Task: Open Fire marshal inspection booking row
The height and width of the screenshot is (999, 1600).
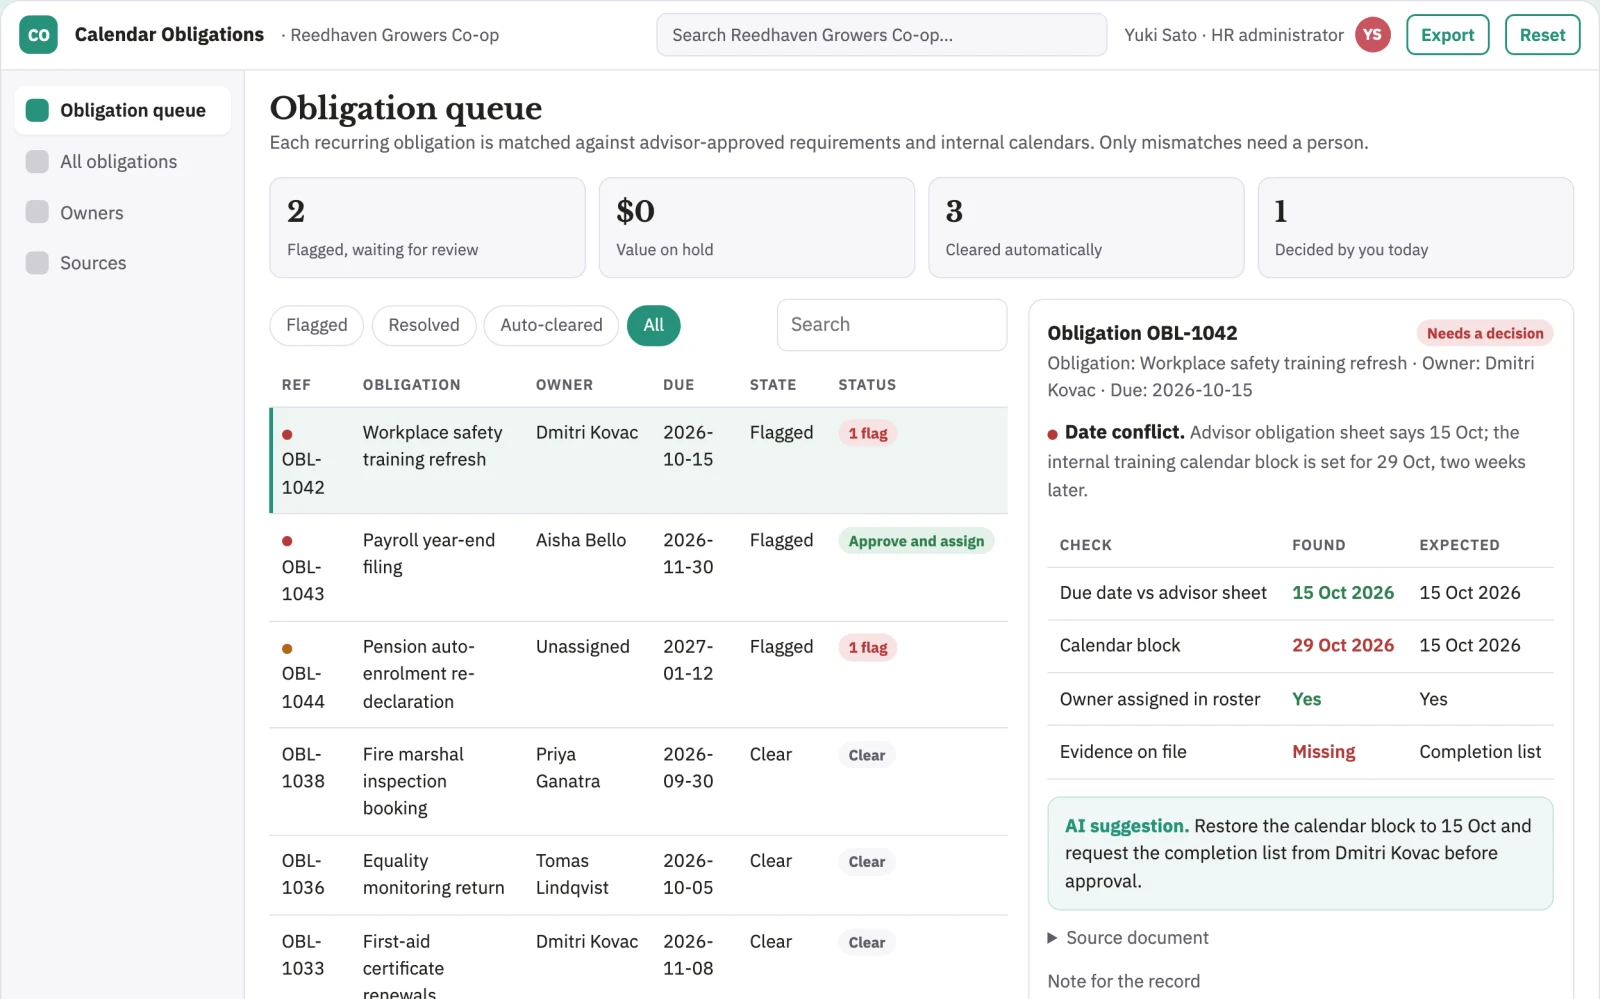Action: click(639, 781)
